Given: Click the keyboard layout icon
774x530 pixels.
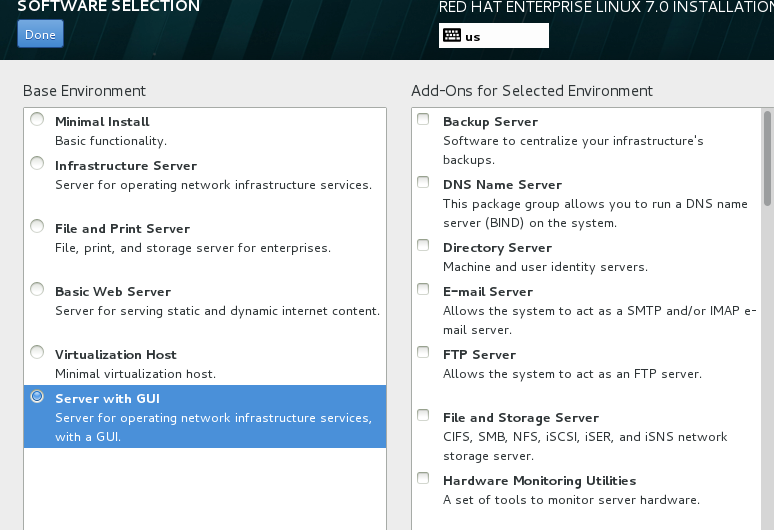Looking at the screenshot, I should [x=452, y=36].
